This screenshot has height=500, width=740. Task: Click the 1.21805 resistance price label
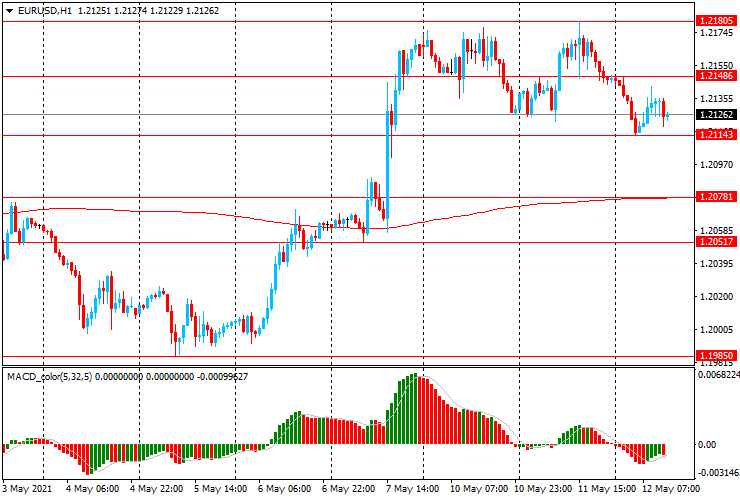pyautogui.click(x=716, y=20)
